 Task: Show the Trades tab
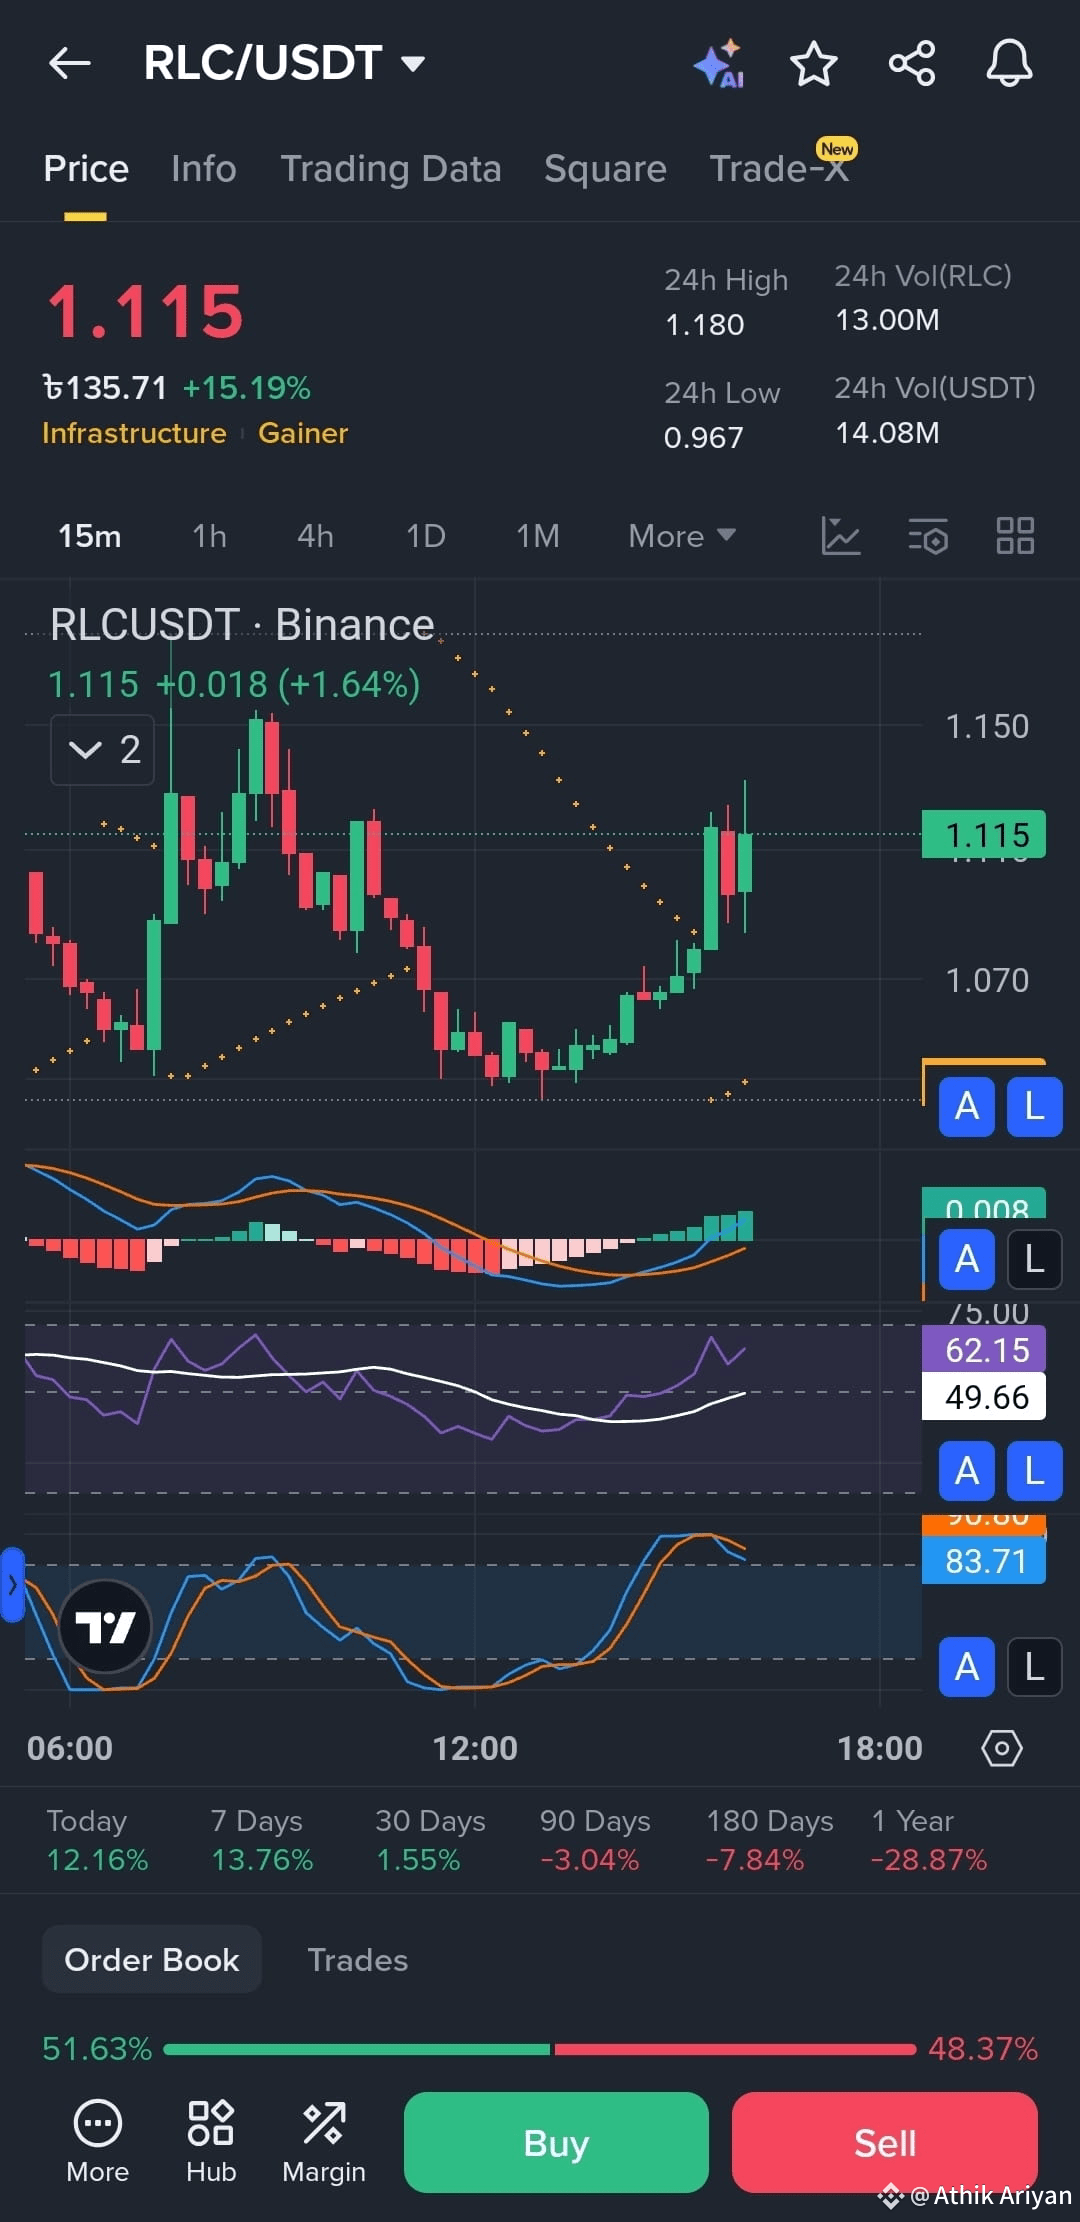(x=358, y=1960)
